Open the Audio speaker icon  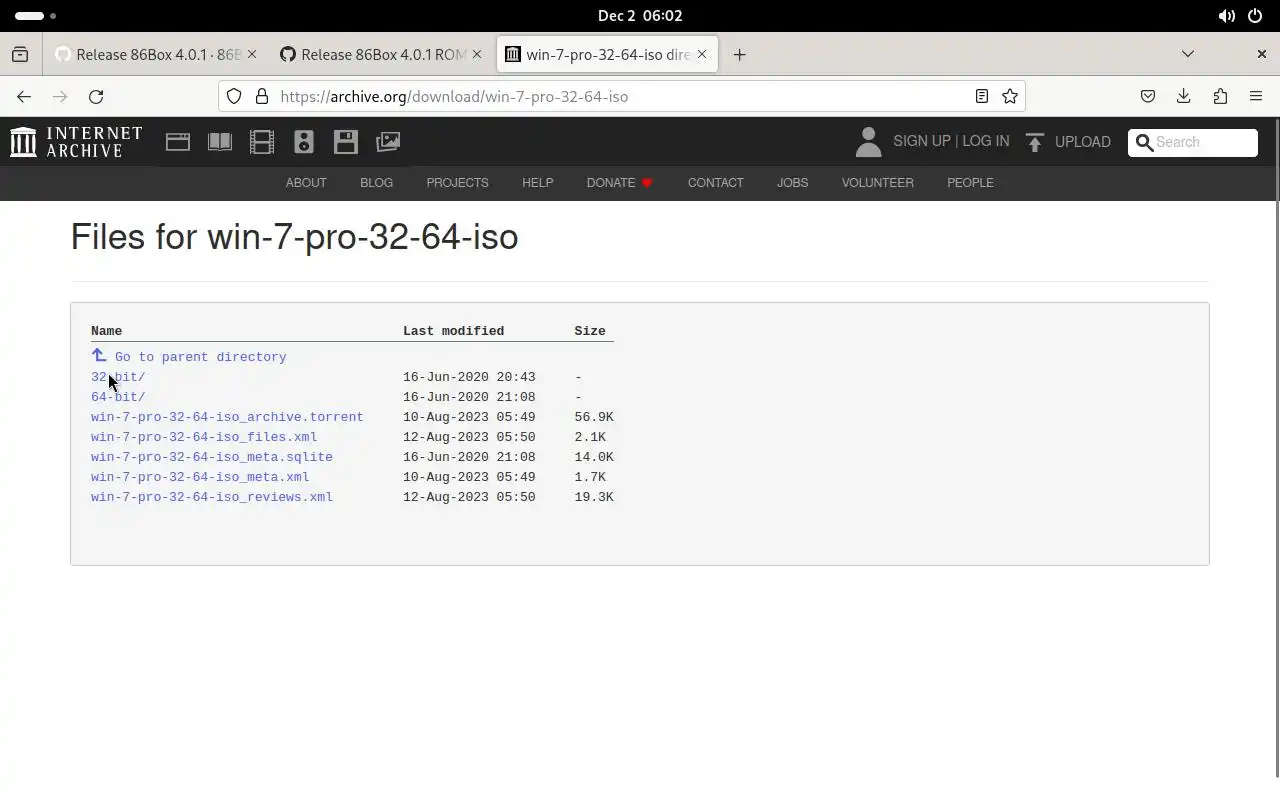pos(304,142)
